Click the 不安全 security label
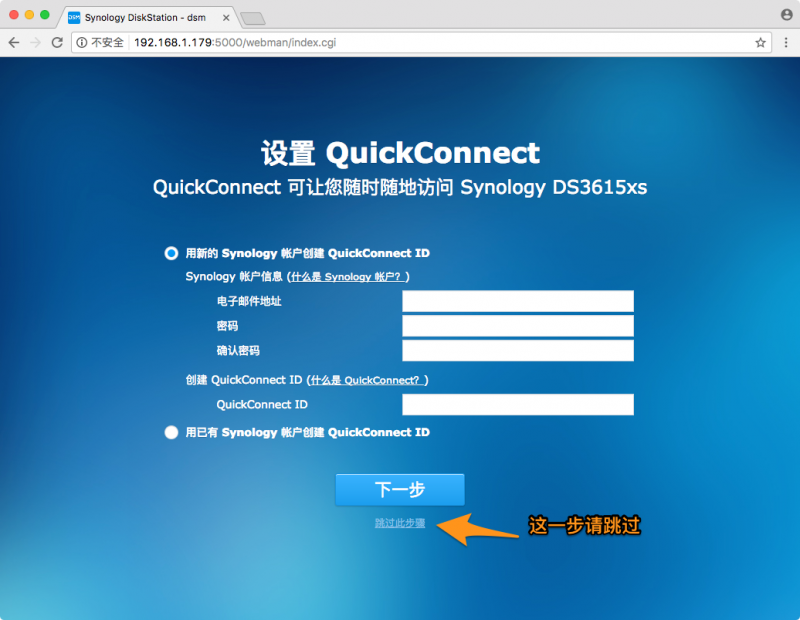The height and width of the screenshot is (620, 800). pos(107,42)
